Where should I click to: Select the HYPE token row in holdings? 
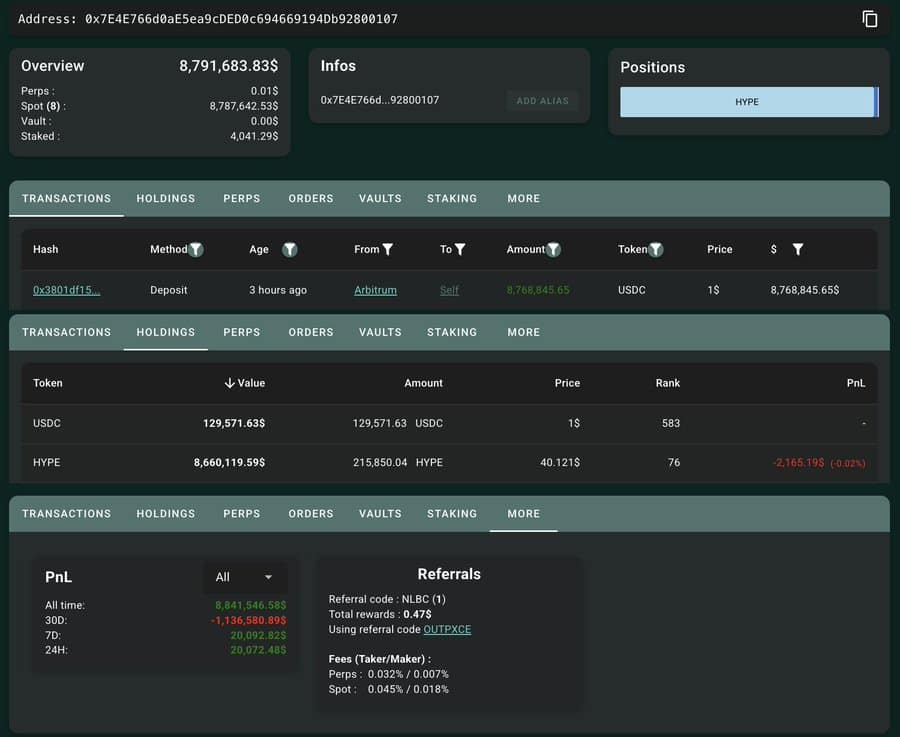[x=449, y=463]
